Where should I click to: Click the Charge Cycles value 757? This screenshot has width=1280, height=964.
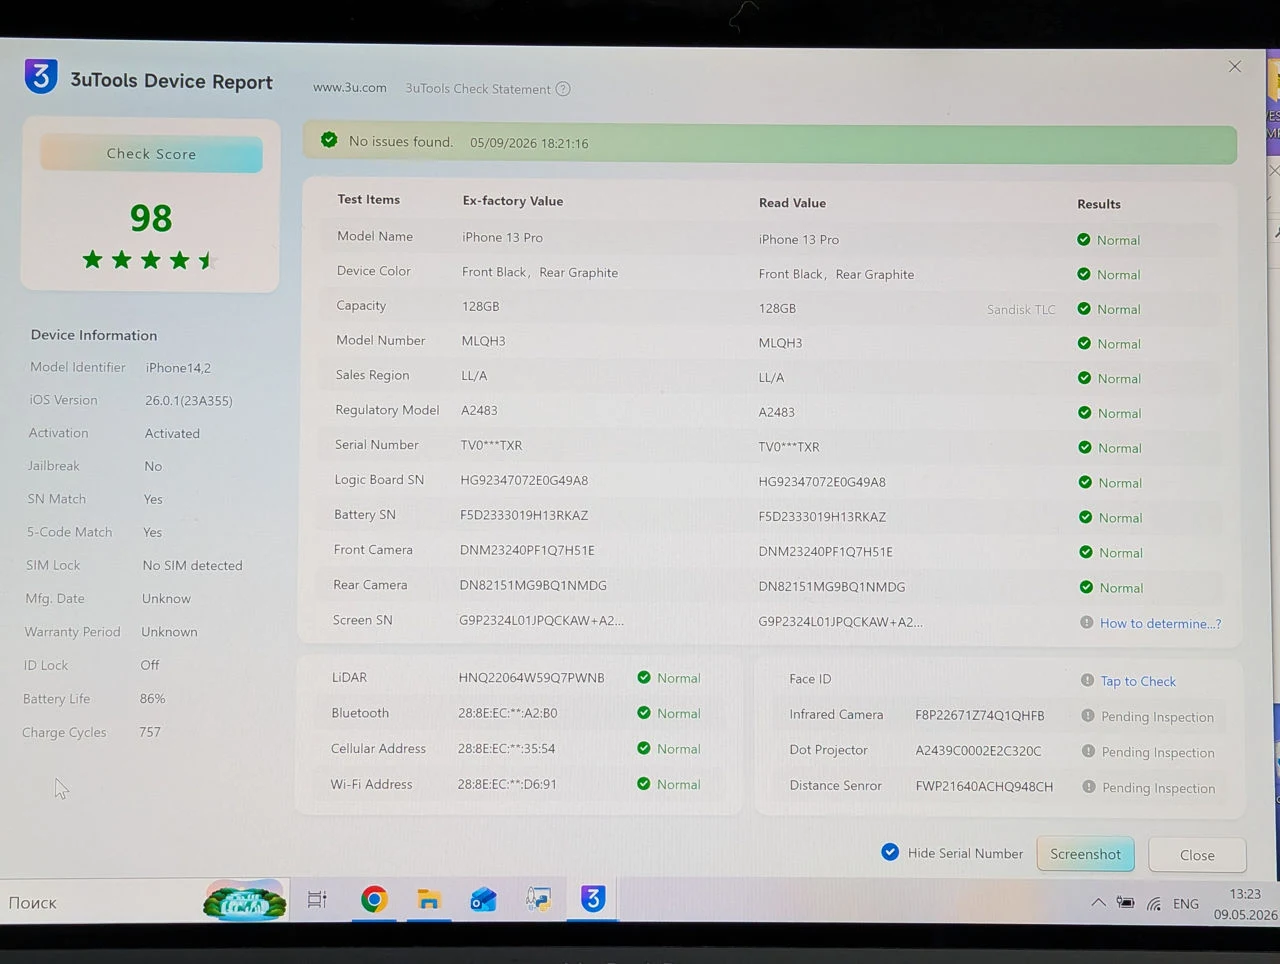[x=150, y=732]
